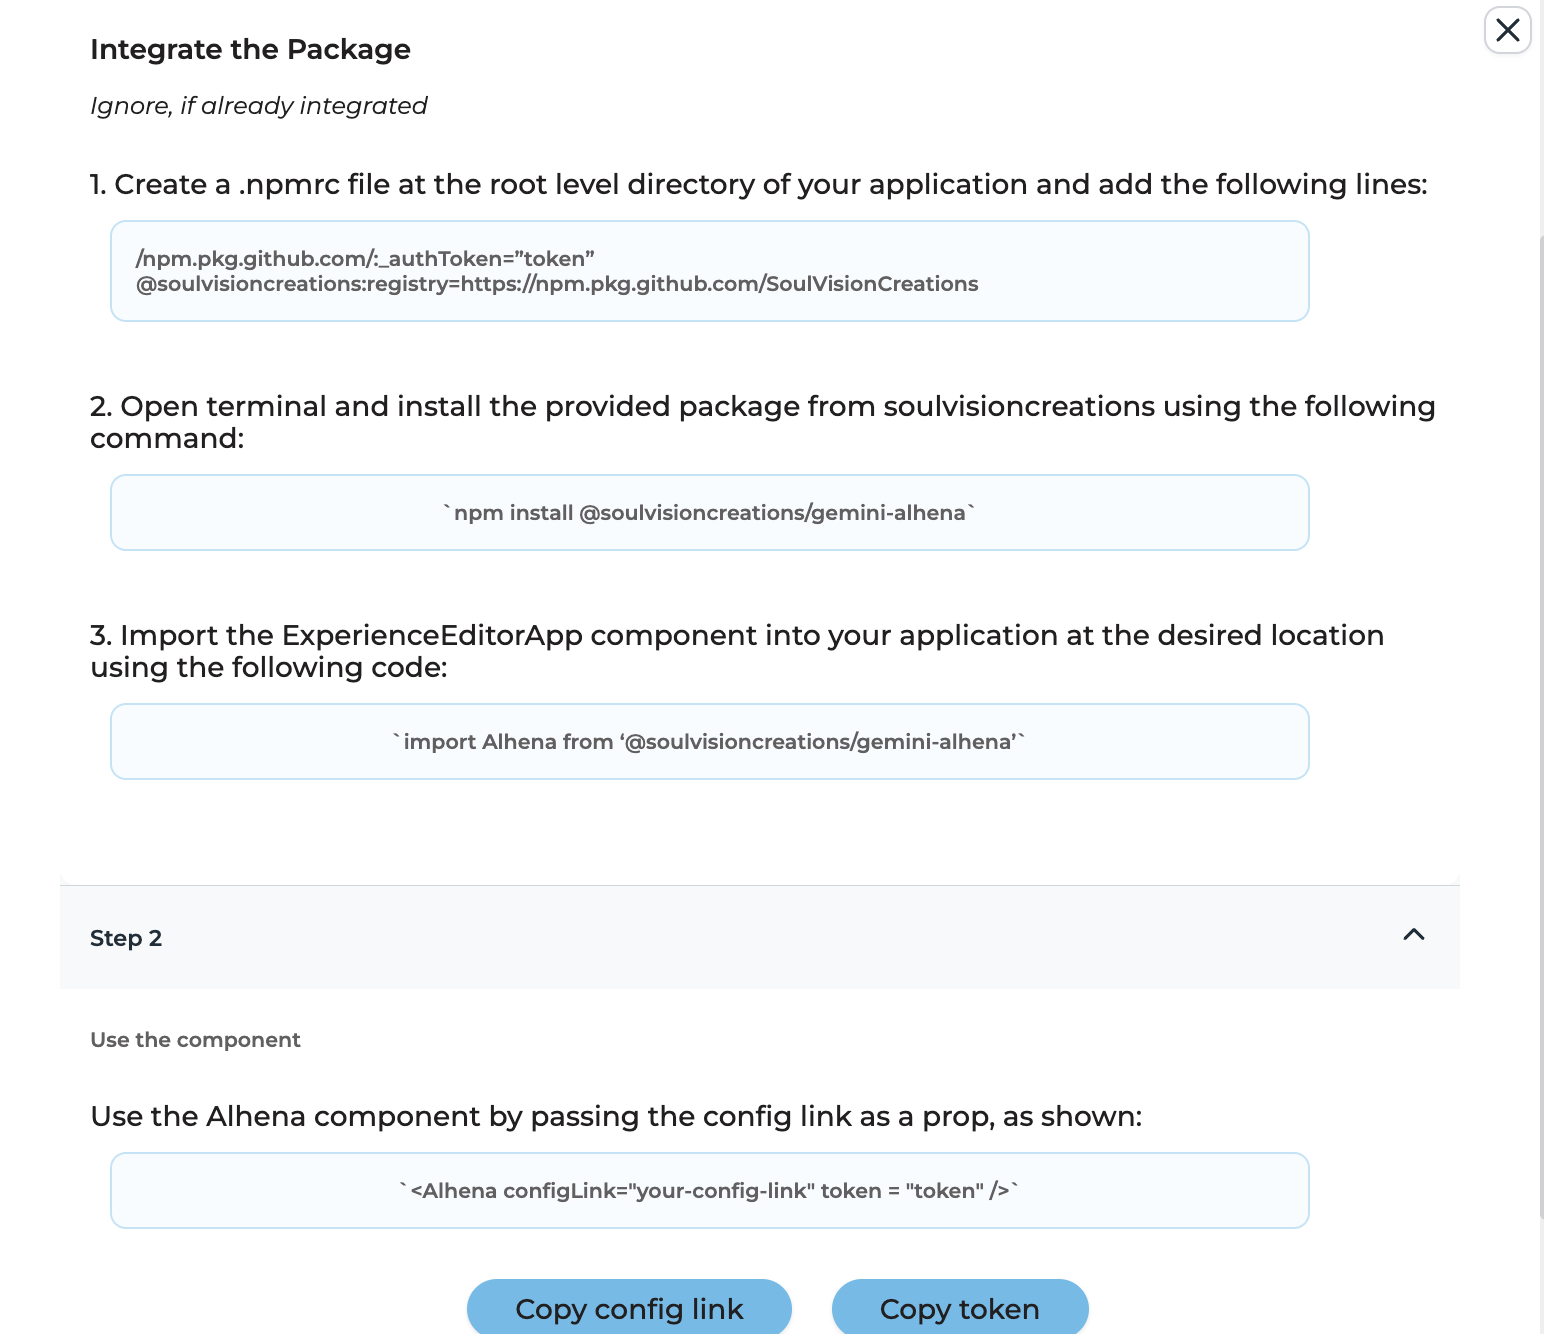Click the 'Use the component' subtitle
1544x1334 pixels.
(195, 1040)
